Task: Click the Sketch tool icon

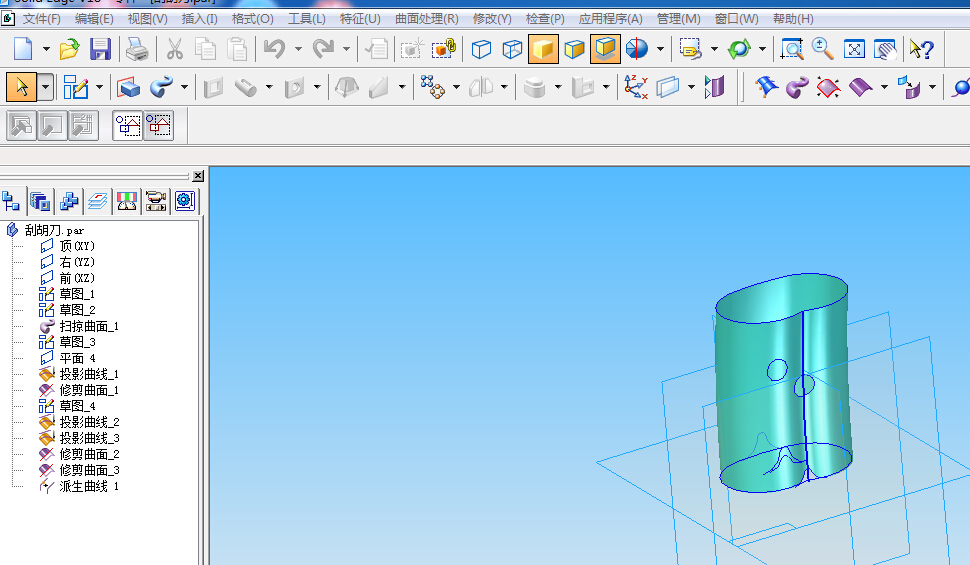Action: click(x=76, y=88)
